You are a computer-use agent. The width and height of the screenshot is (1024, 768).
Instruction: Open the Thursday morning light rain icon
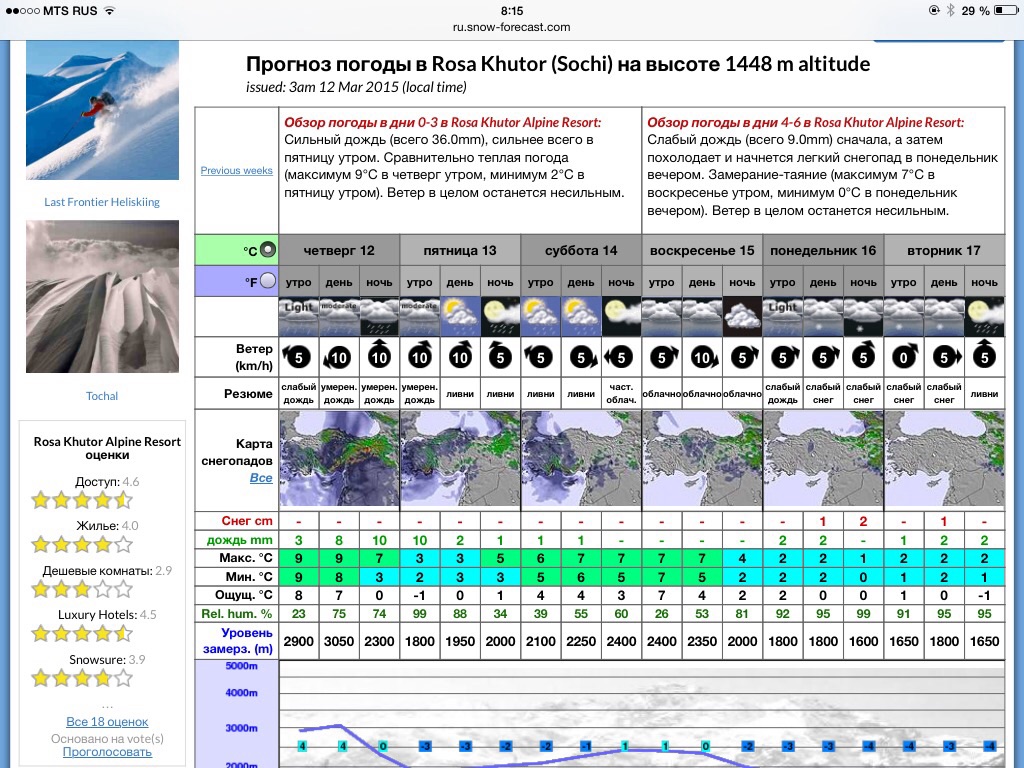coord(298,317)
